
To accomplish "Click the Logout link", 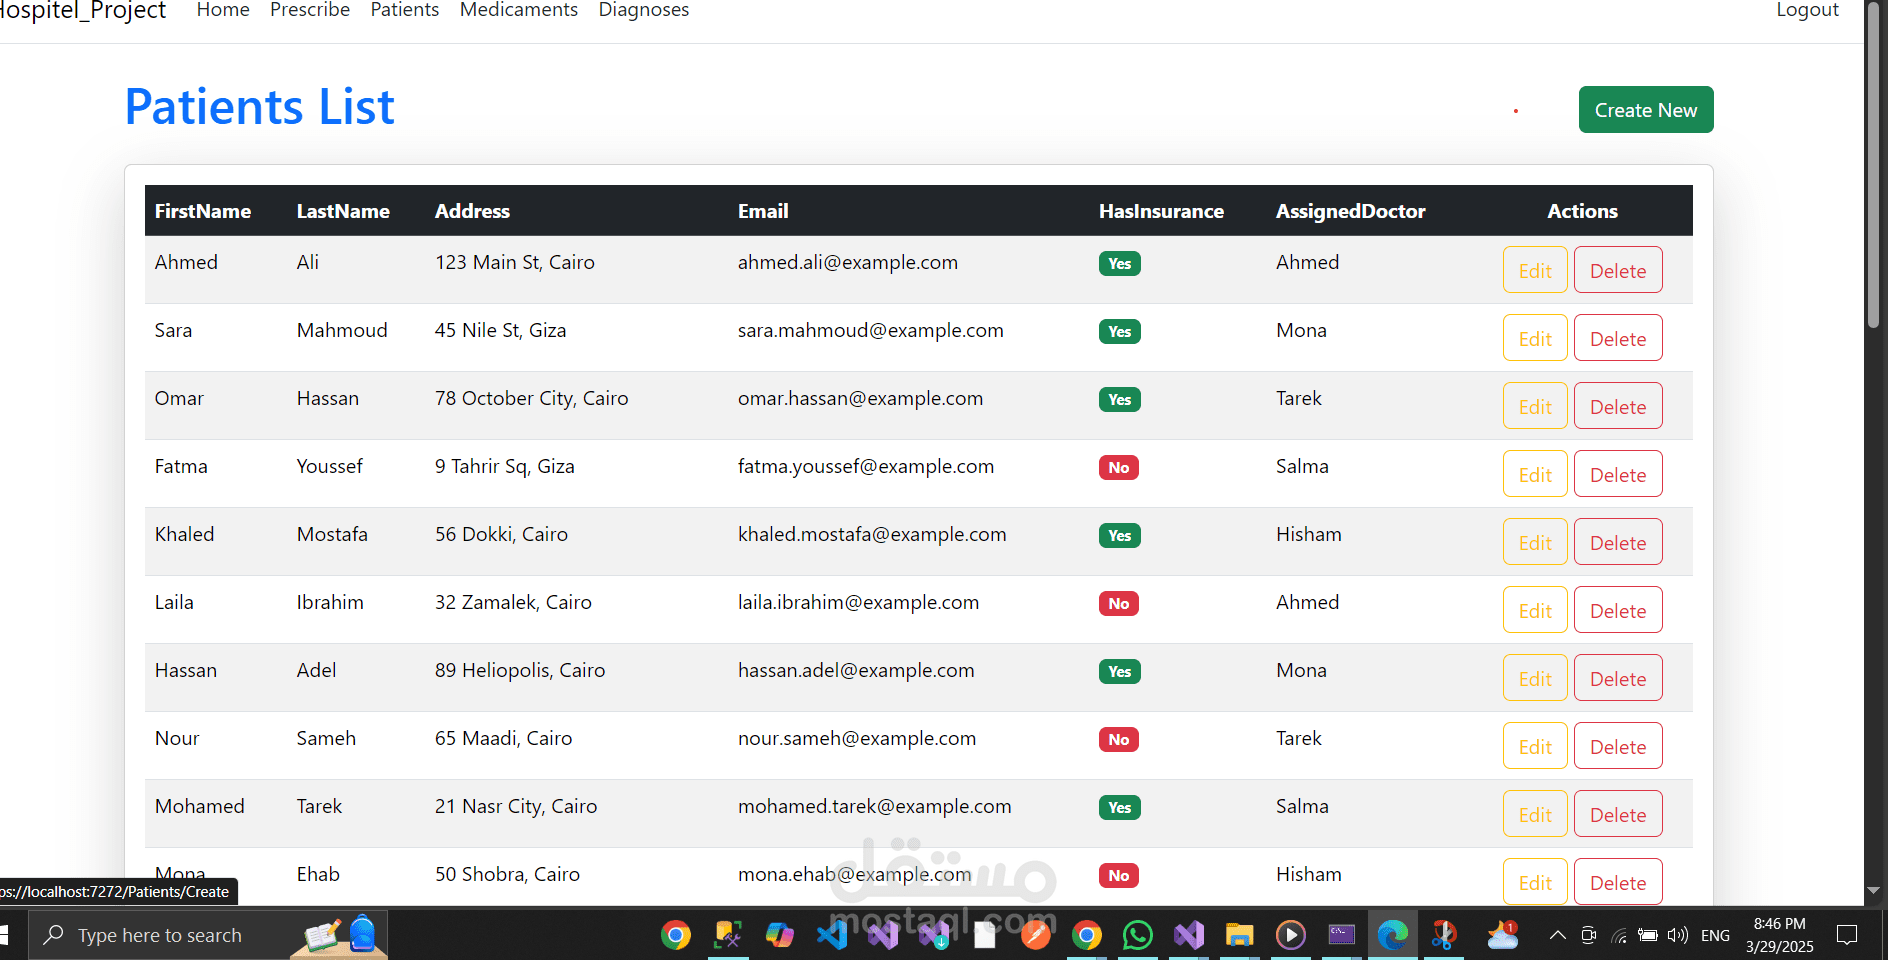I will pos(1807,10).
